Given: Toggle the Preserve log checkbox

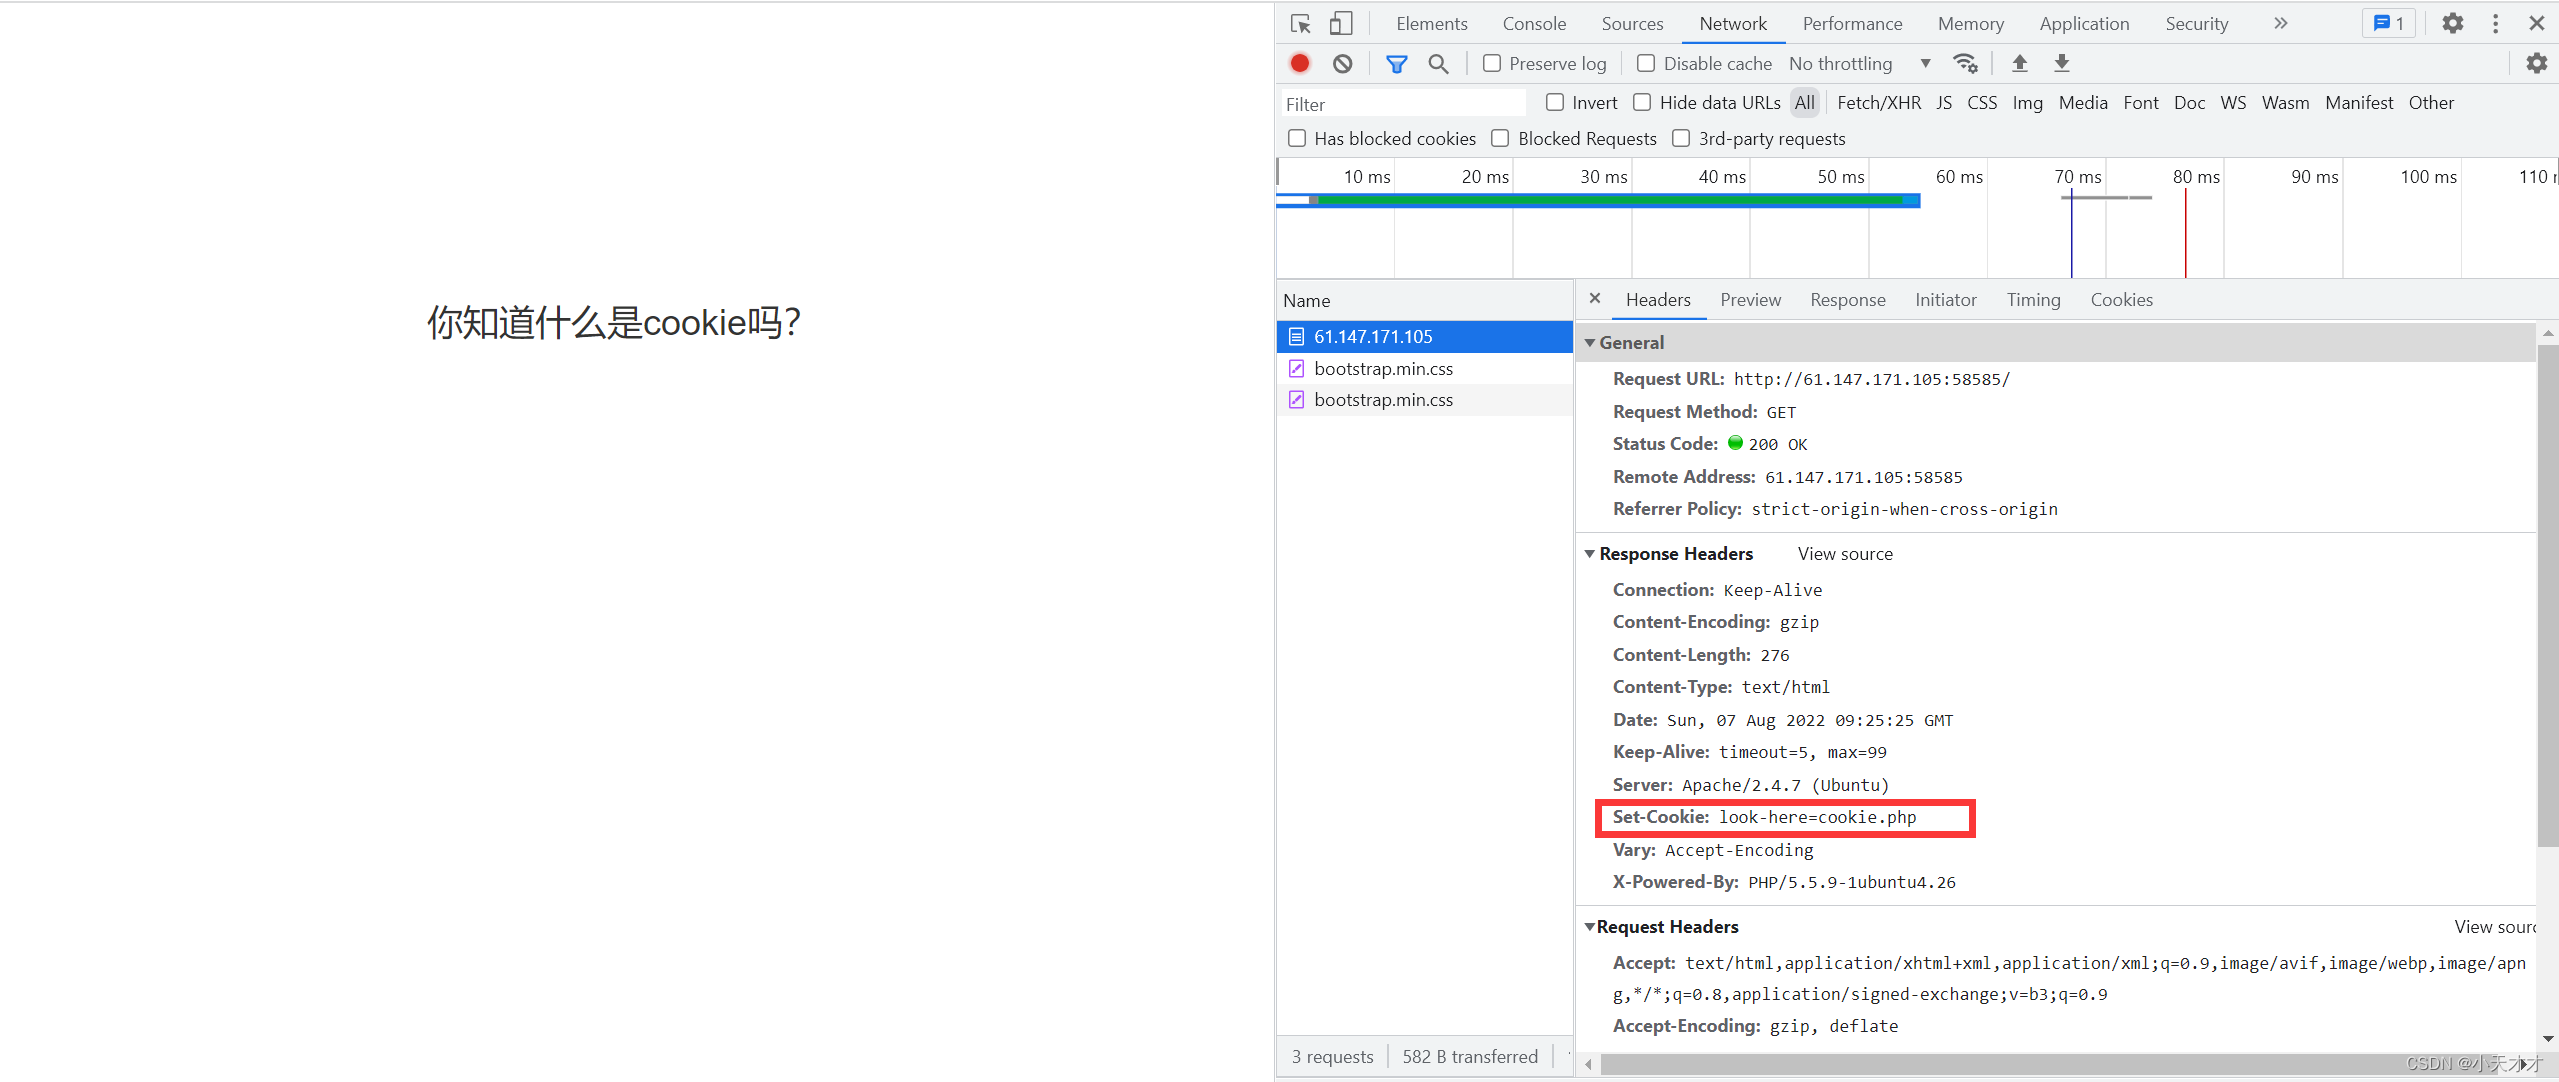Looking at the screenshot, I should pyautogui.click(x=1487, y=64).
